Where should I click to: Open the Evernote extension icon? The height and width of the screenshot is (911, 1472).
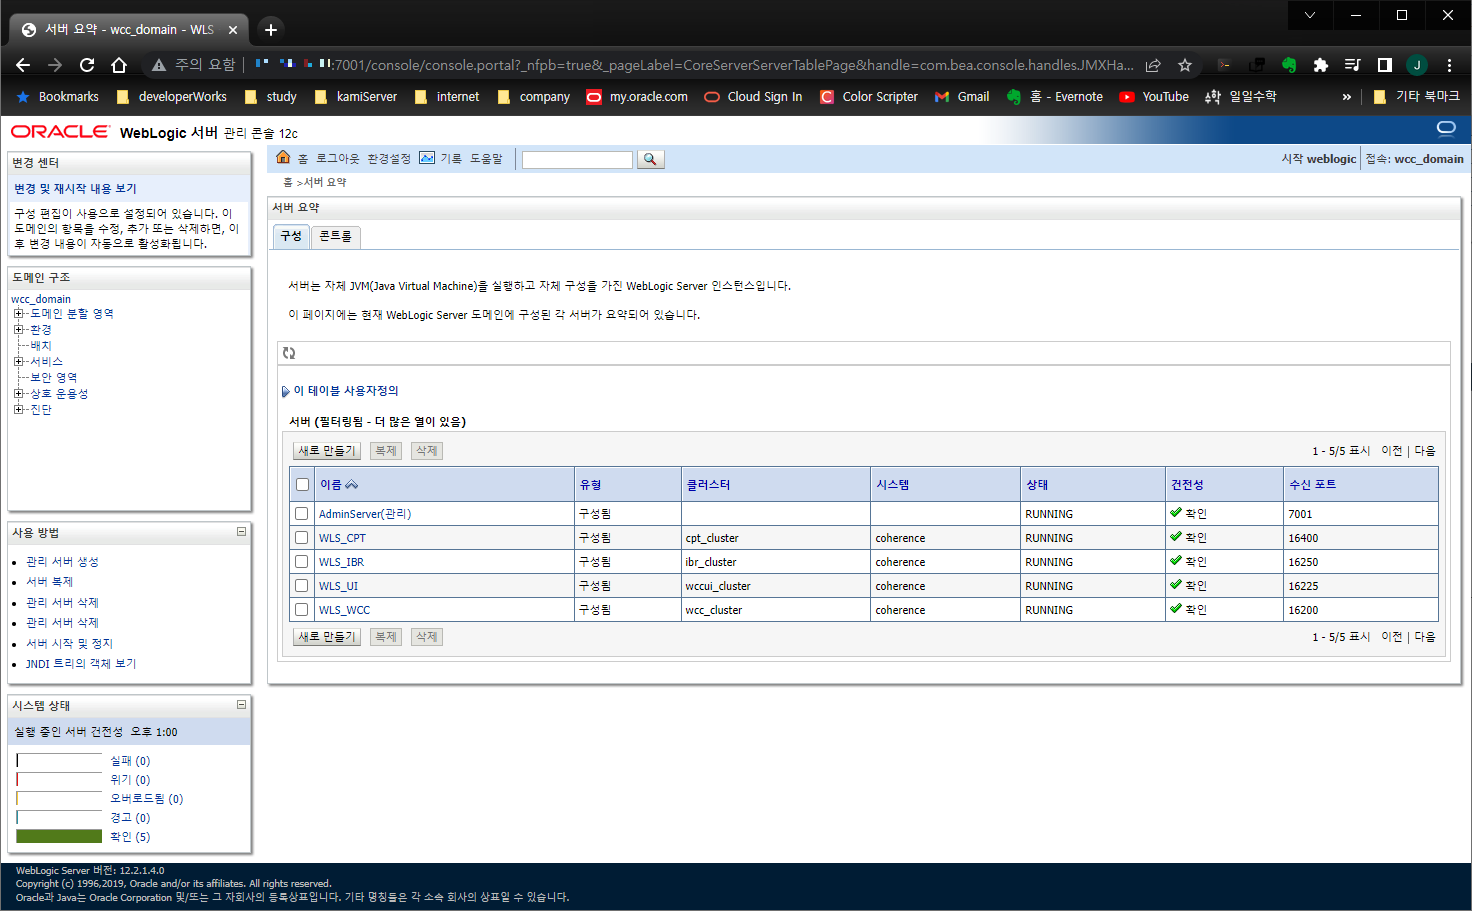click(x=1289, y=65)
